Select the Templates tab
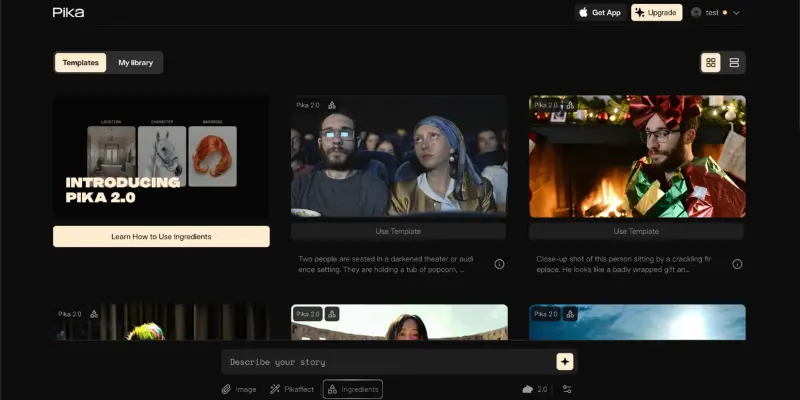 point(81,63)
